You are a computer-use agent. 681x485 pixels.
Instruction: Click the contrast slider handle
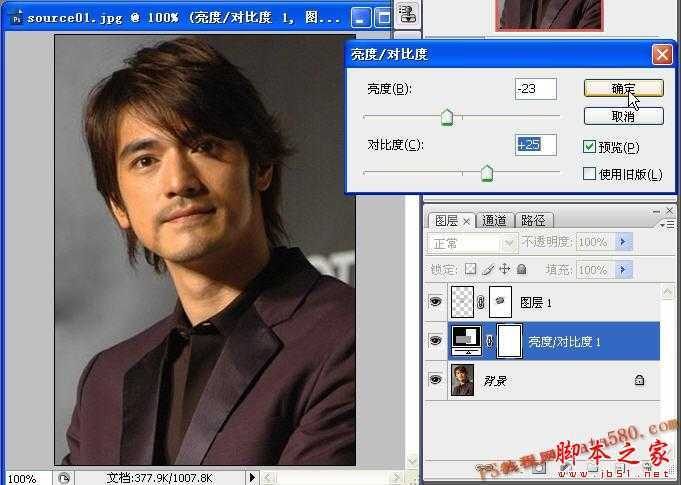pos(487,173)
